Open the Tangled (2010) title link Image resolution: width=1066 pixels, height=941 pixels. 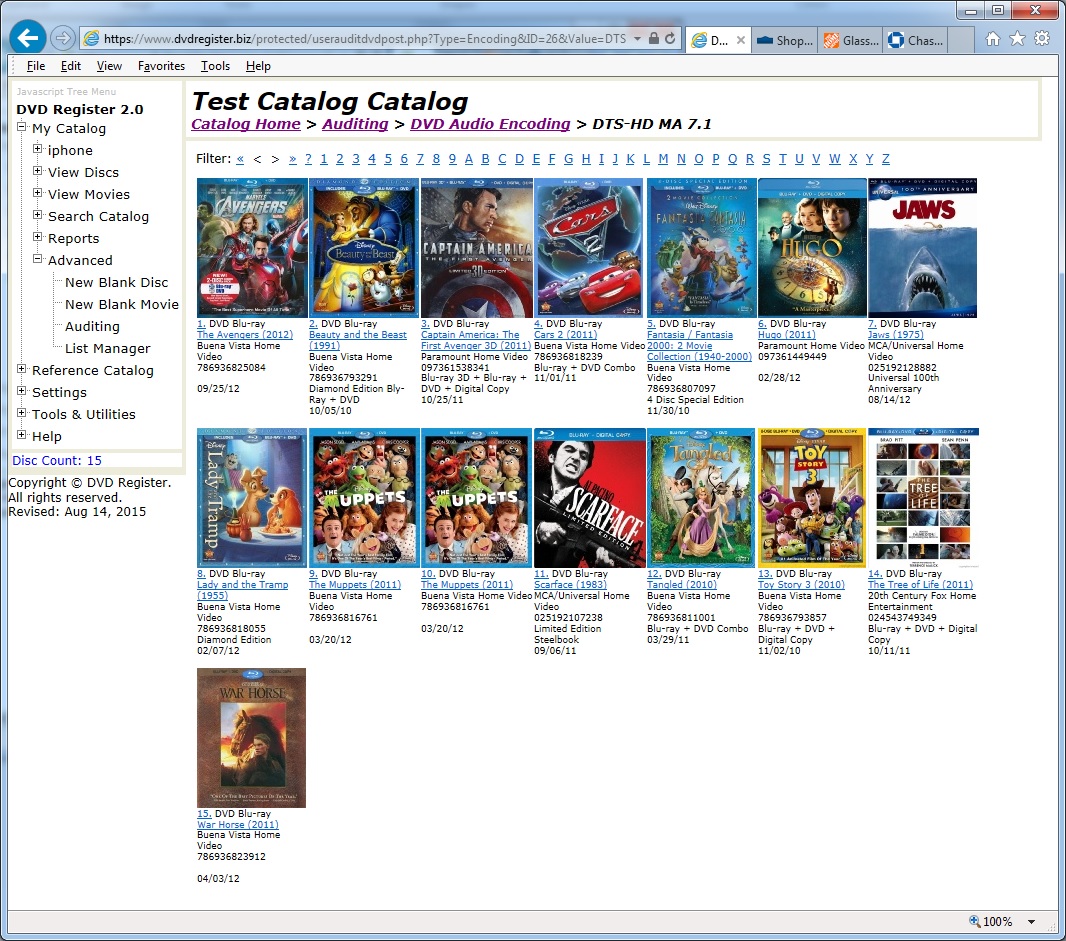tap(682, 585)
